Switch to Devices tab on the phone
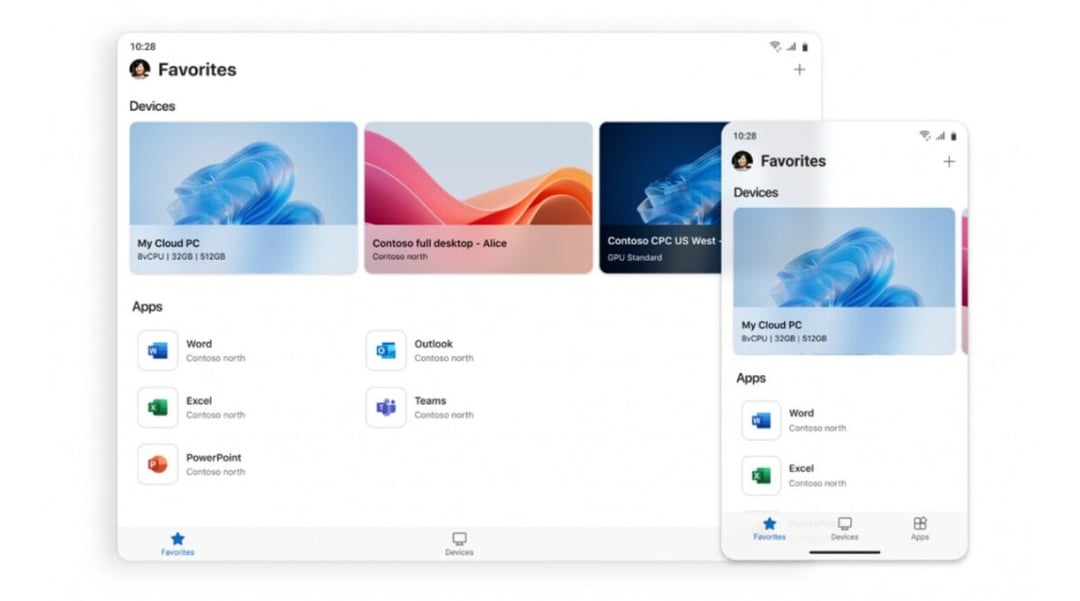The height and width of the screenshot is (601, 1080). (845, 528)
